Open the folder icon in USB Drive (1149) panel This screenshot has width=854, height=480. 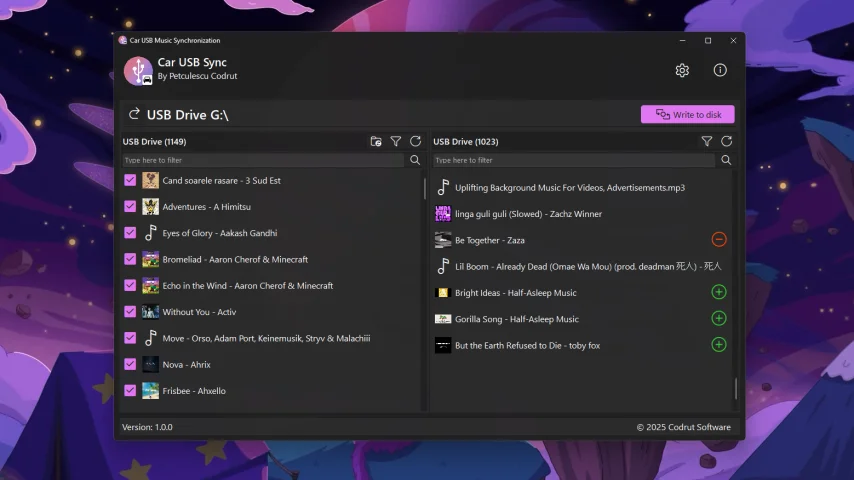point(376,142)
